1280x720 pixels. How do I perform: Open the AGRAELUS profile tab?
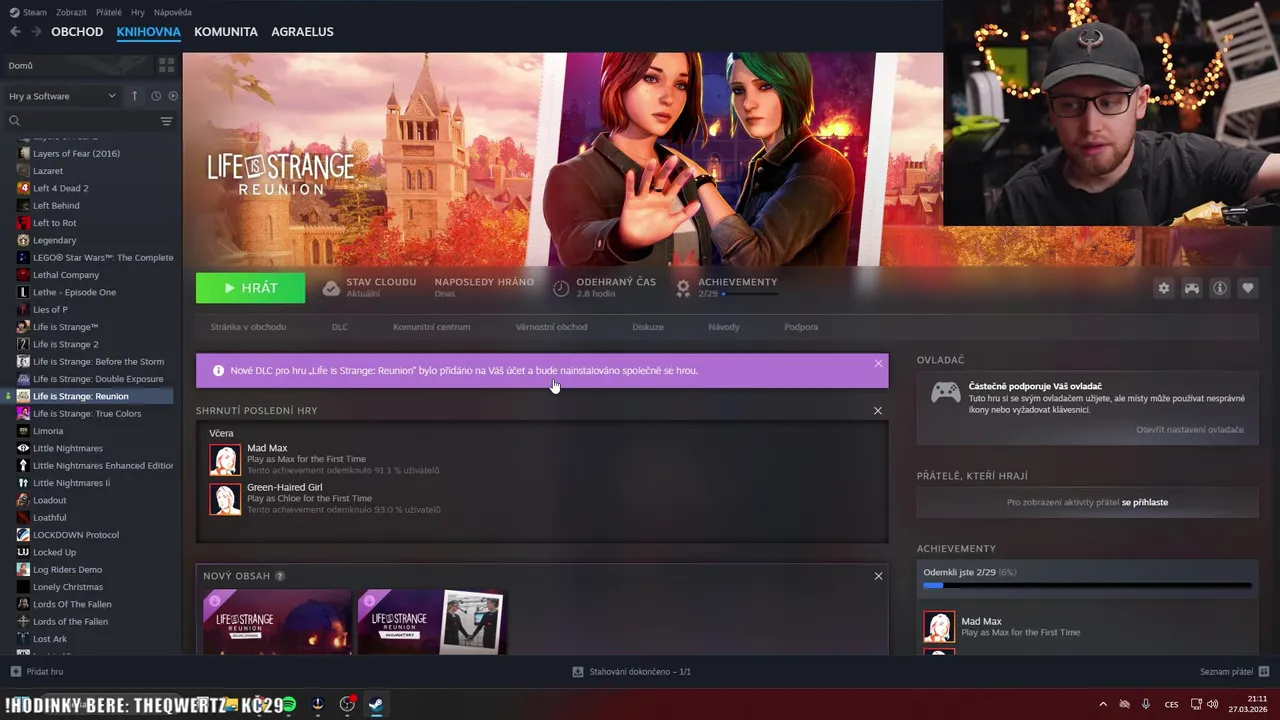pos(303,32)
